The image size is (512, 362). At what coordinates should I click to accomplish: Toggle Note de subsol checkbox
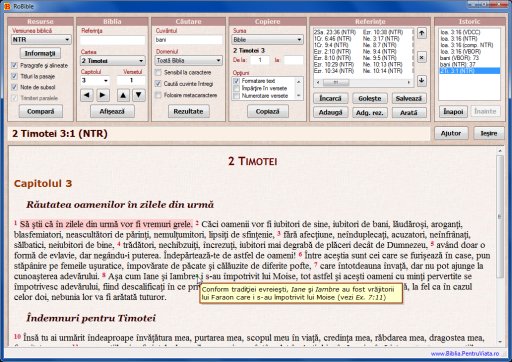point(14,87)
